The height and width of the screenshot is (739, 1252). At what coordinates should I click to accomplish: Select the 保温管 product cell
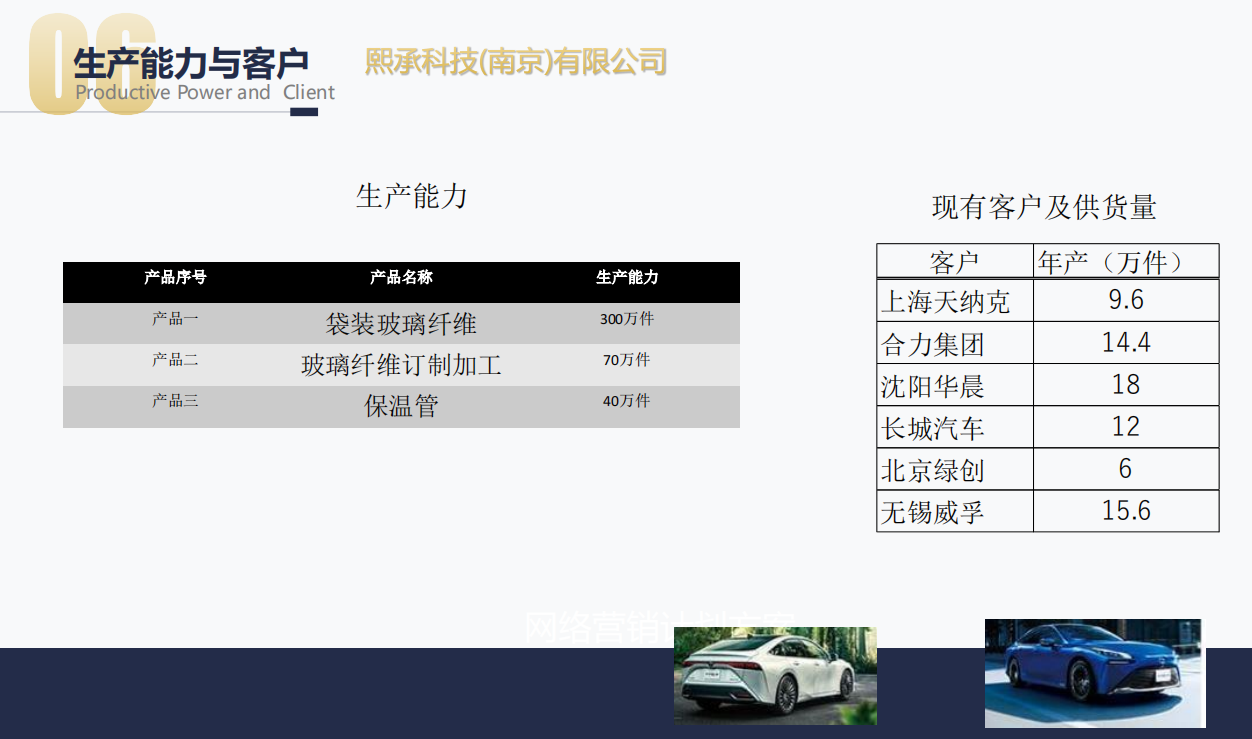[x=401, y=406]
